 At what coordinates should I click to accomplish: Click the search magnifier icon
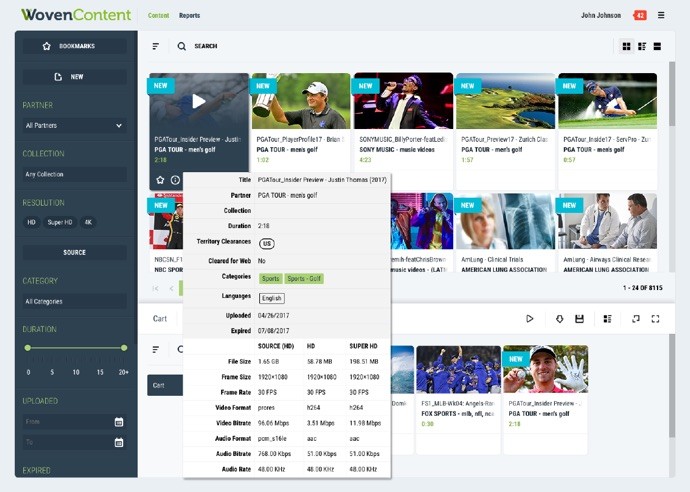tap(181, 46)
